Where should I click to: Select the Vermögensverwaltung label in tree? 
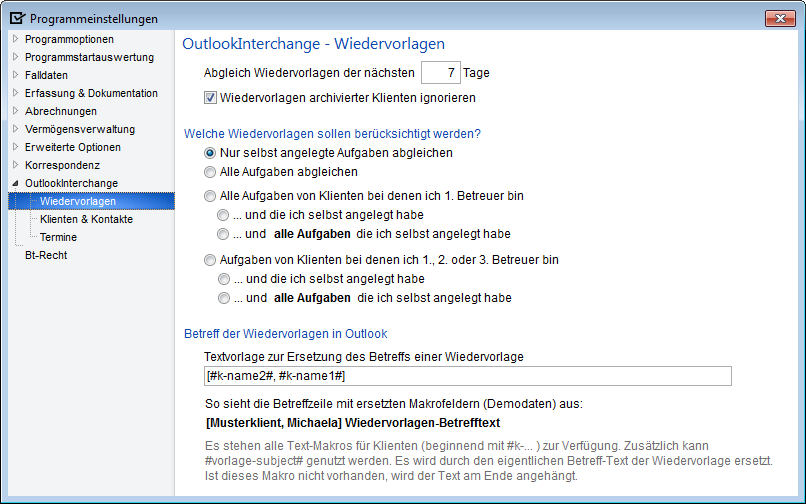click(x=80, y=129)
